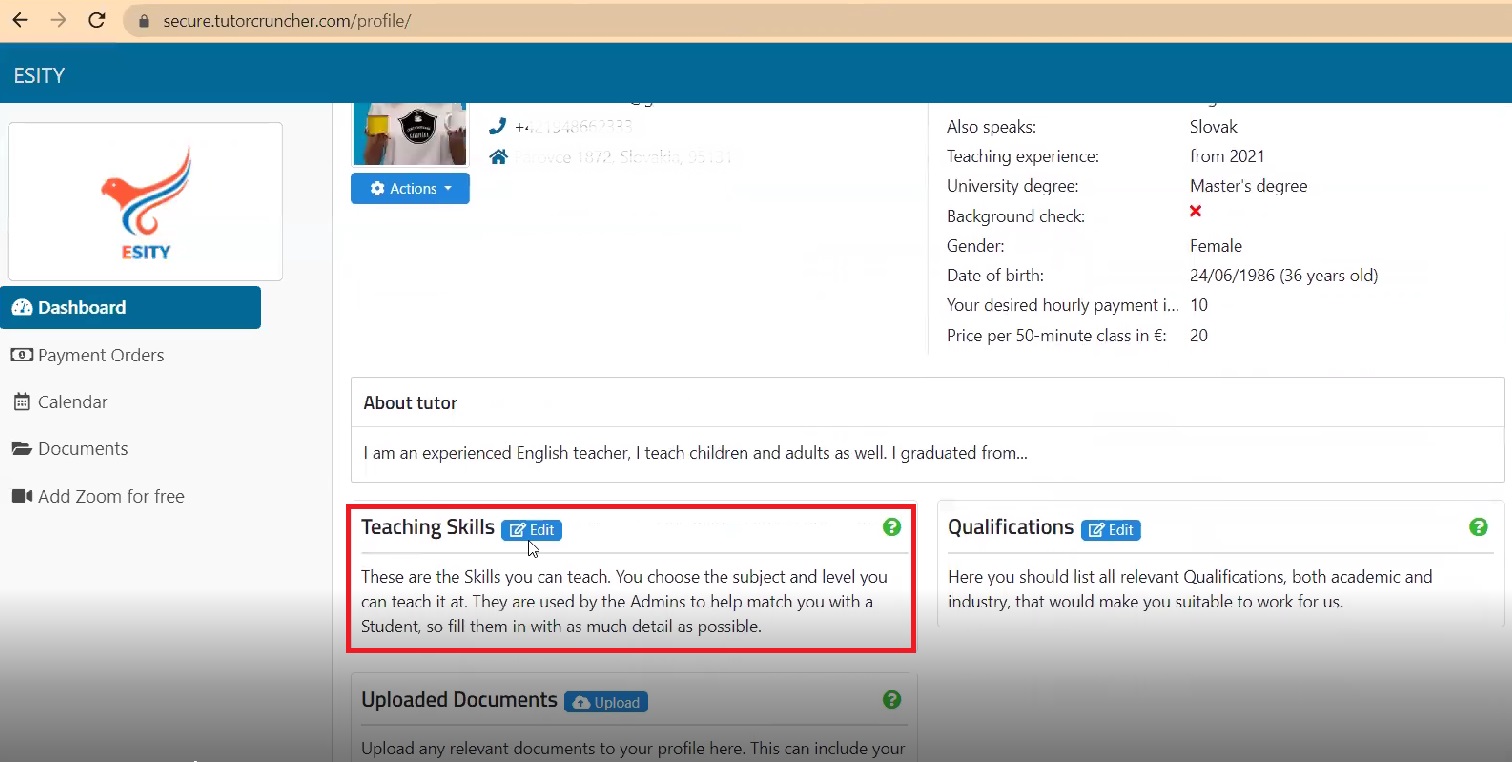
Task: Click the video camera icon for Add Zoom
Action: 22,495
